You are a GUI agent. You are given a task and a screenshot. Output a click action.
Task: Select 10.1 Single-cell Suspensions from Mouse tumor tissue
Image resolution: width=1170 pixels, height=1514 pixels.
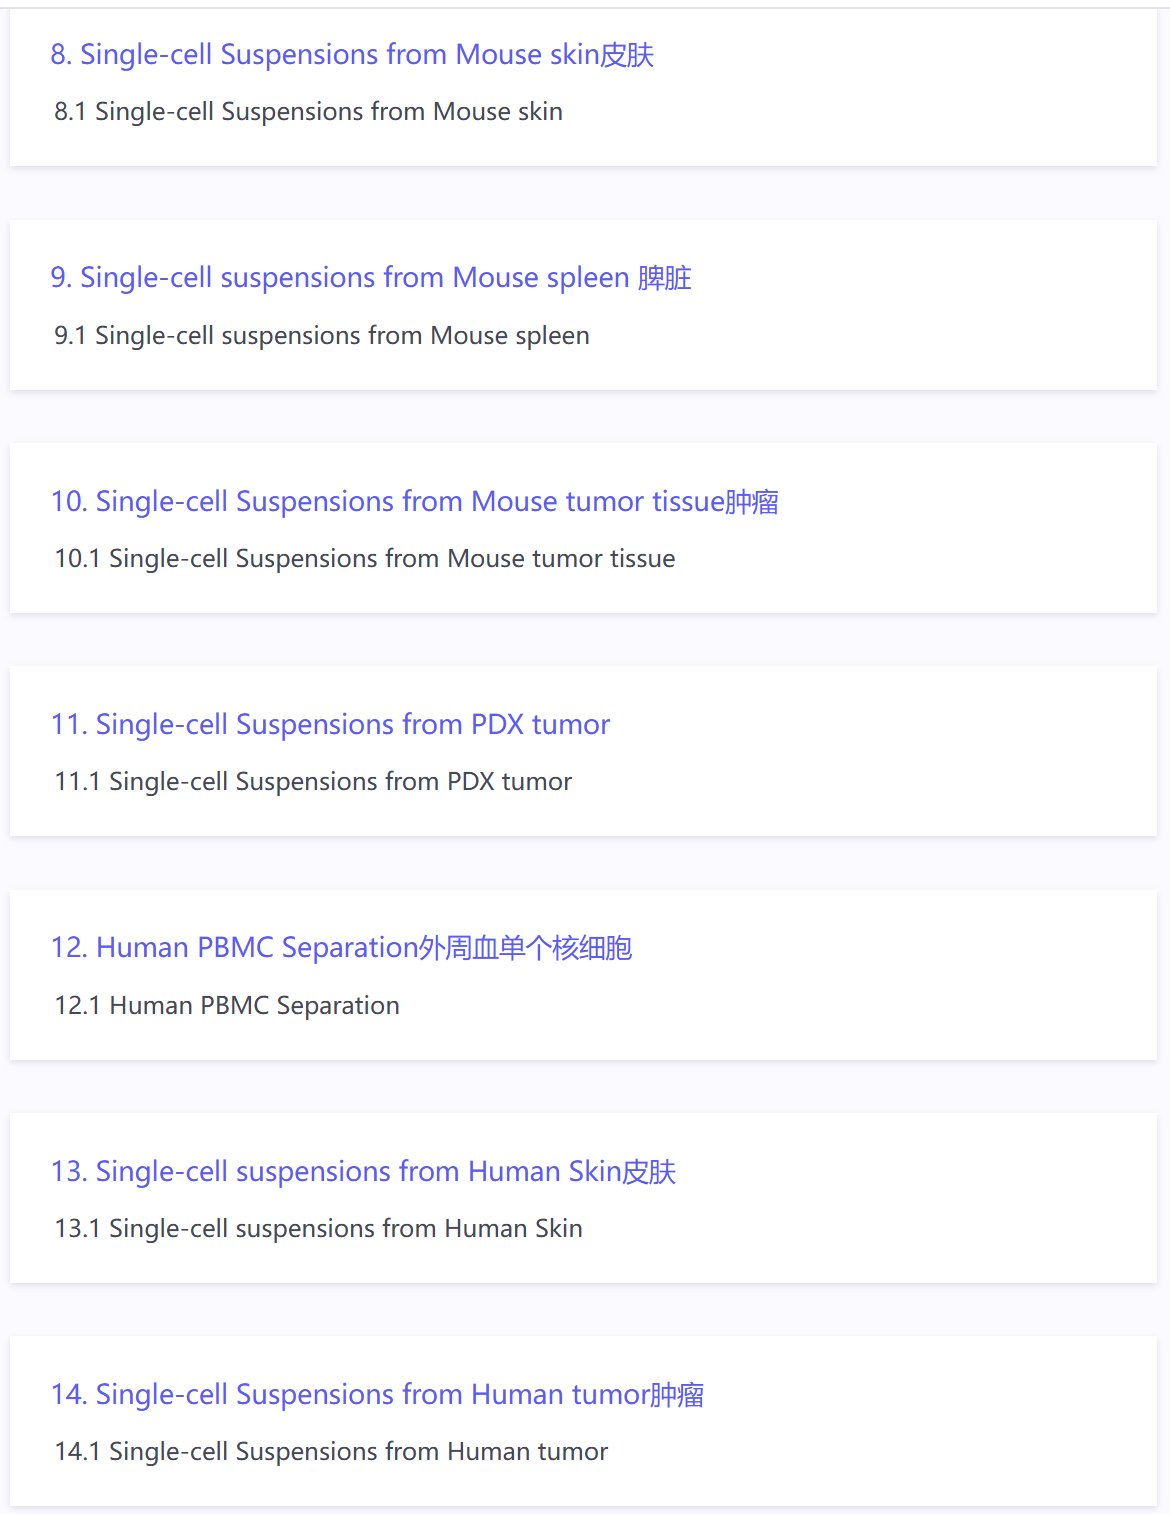click(x=365, y=558)
